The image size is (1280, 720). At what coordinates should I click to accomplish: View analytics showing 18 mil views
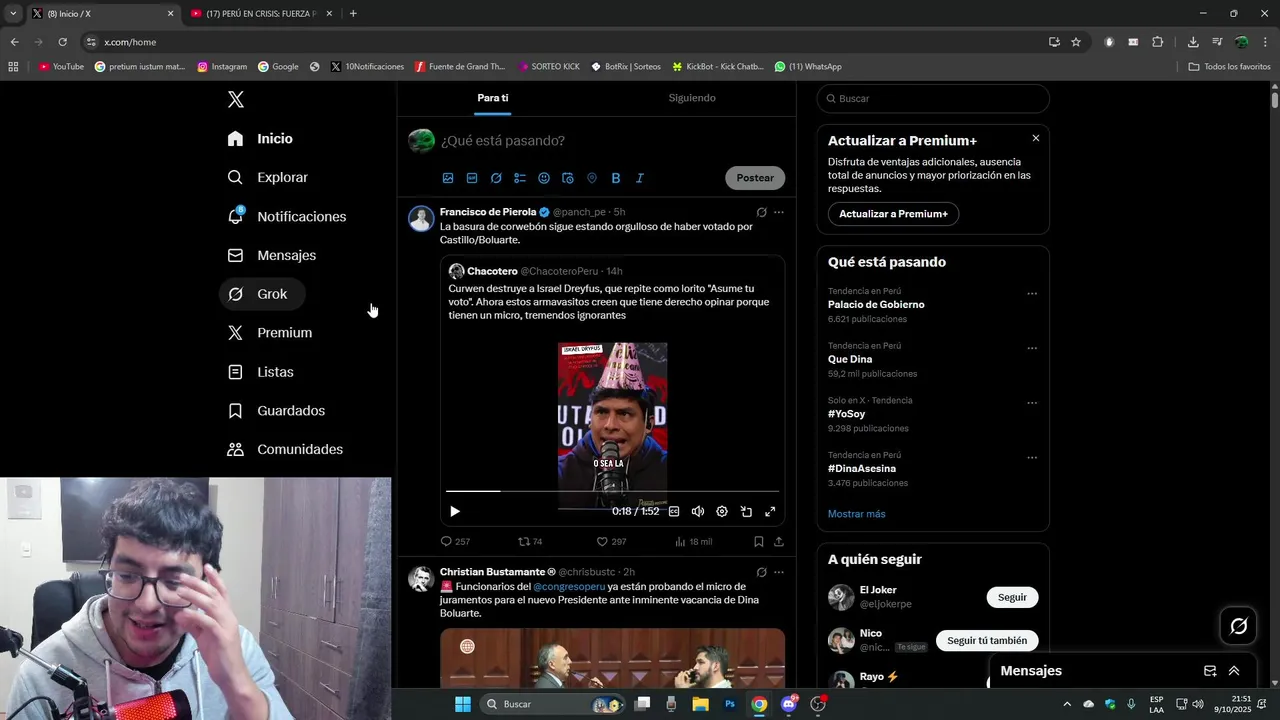[x=693, y=541]
